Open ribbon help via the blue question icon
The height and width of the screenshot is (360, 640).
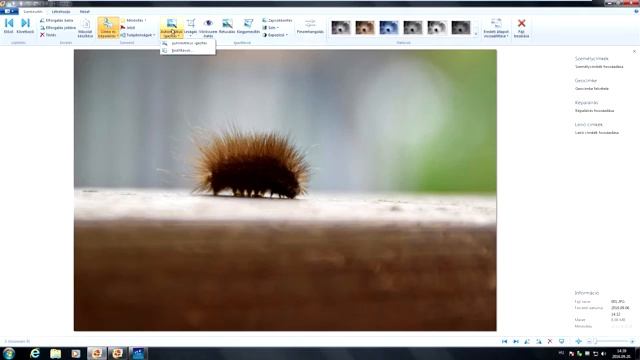[636, 11]
